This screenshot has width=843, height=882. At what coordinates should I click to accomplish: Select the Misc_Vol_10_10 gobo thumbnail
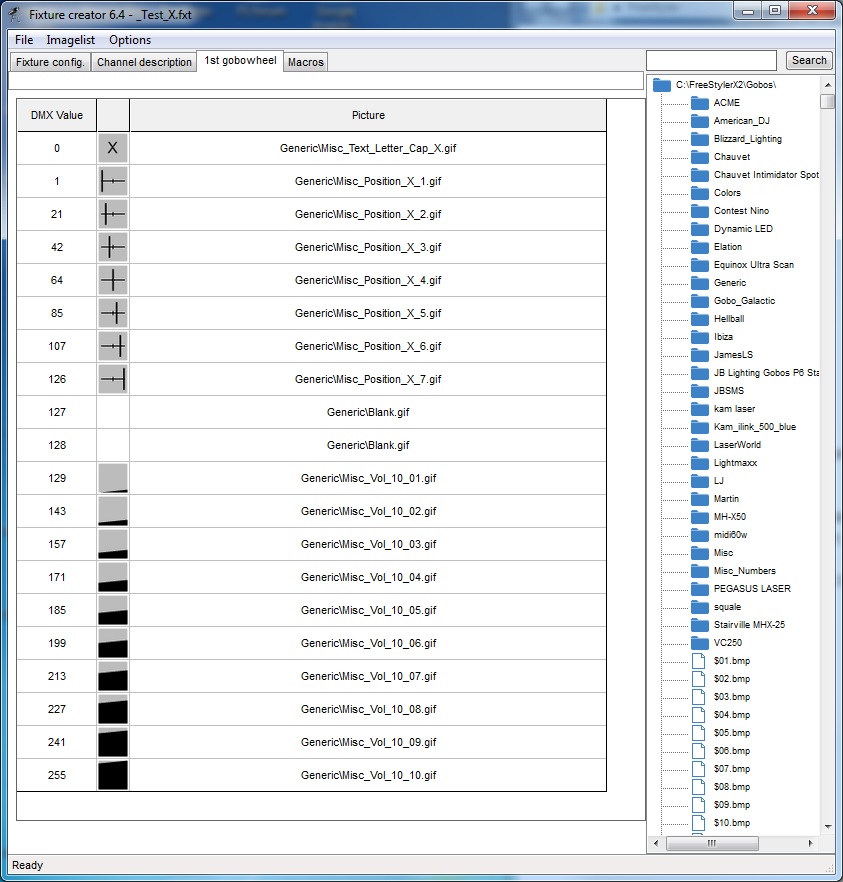coord(112,775)
